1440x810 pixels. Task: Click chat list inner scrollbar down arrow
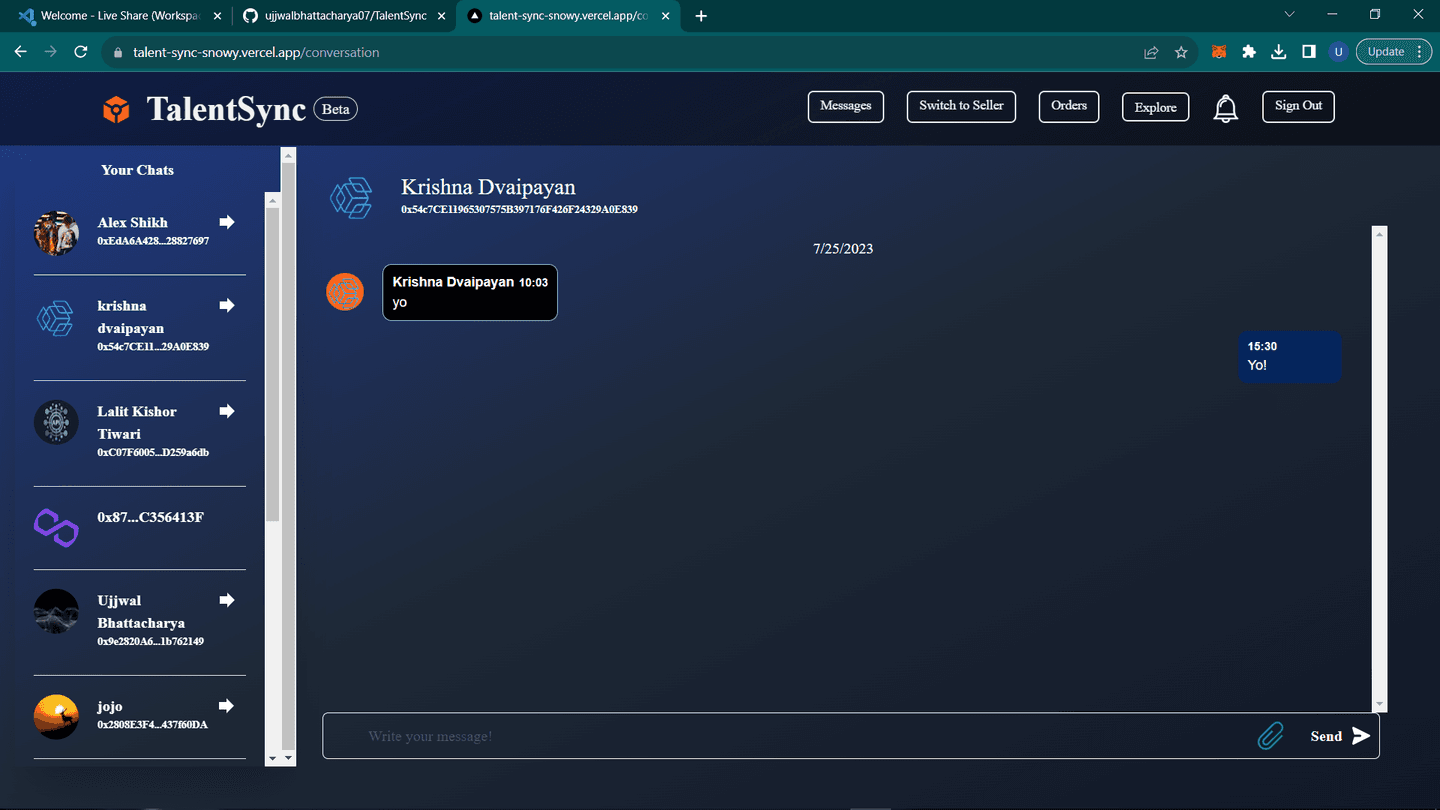tap(272, 759)
